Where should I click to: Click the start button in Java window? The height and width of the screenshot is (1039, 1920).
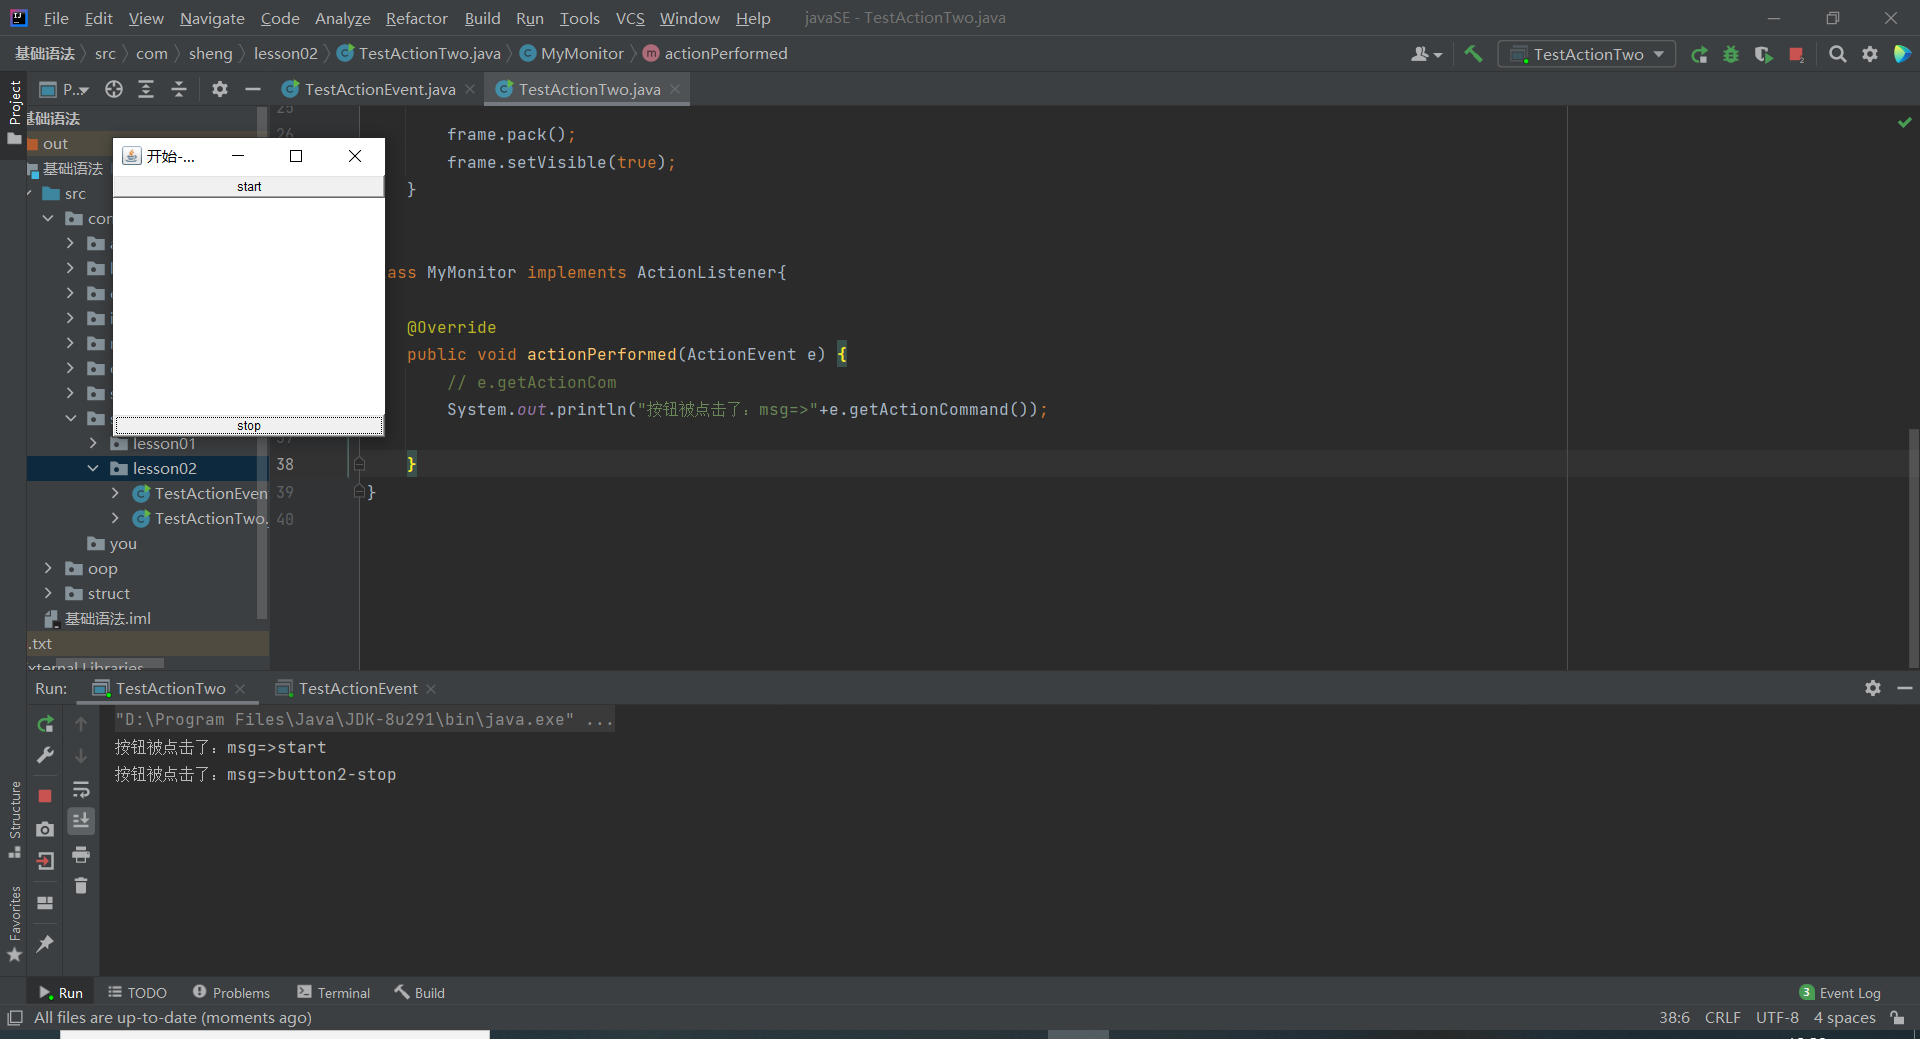pos(249,187)
